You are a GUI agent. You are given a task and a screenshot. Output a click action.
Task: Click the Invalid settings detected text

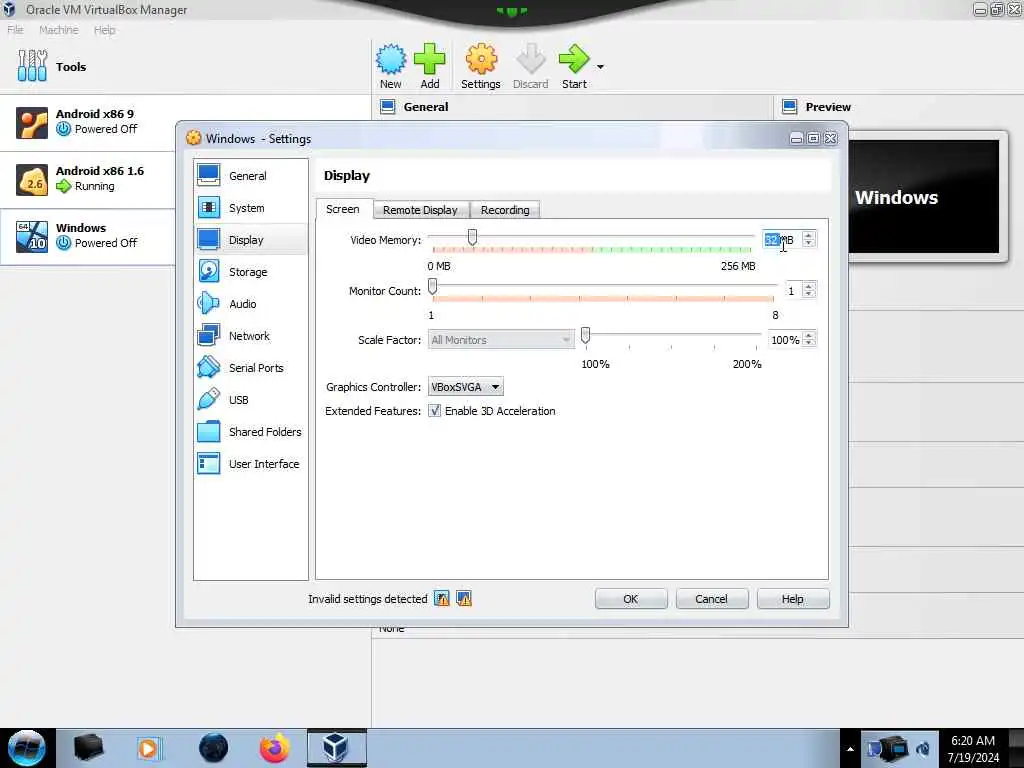tap(368, 599)
